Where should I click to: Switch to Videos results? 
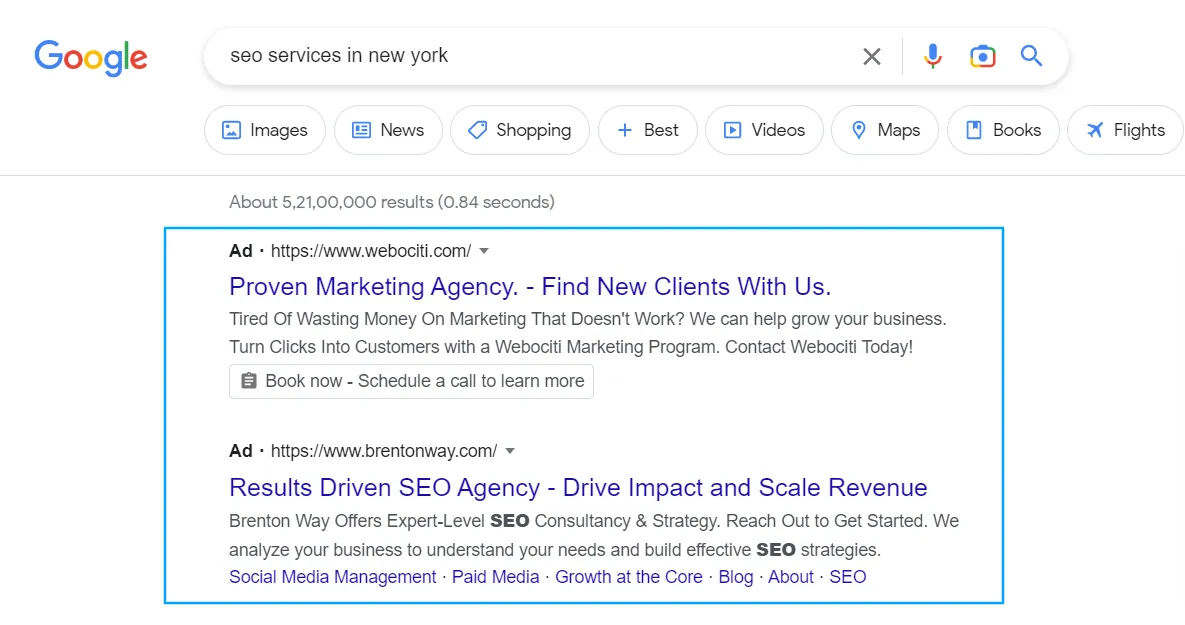(764, 130)
